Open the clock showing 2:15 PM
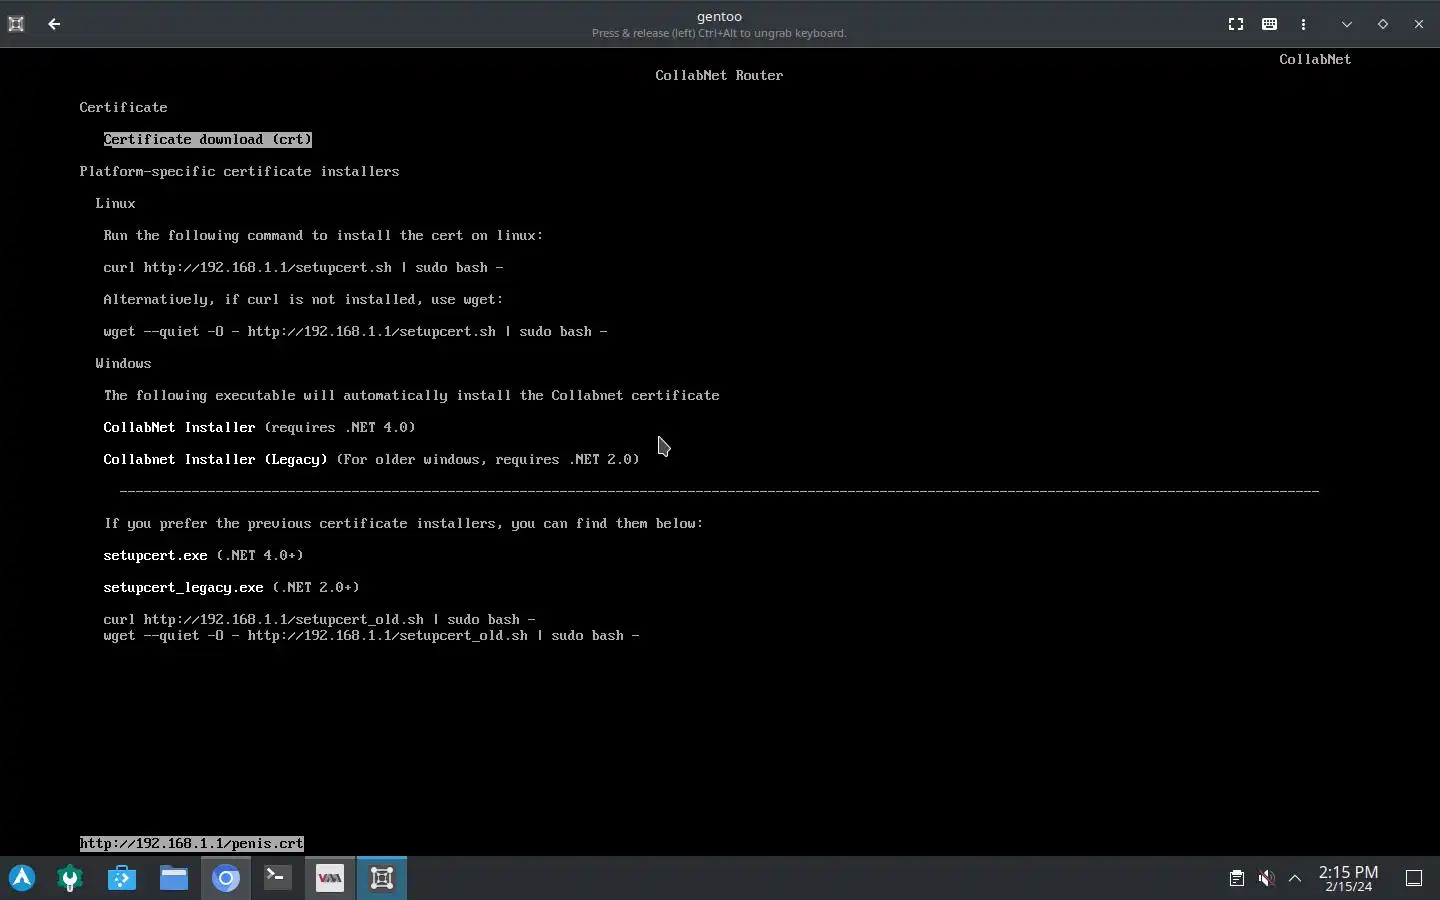Image resolution: width=1440 pixels, height=900 pixels. coord(1348,878)
